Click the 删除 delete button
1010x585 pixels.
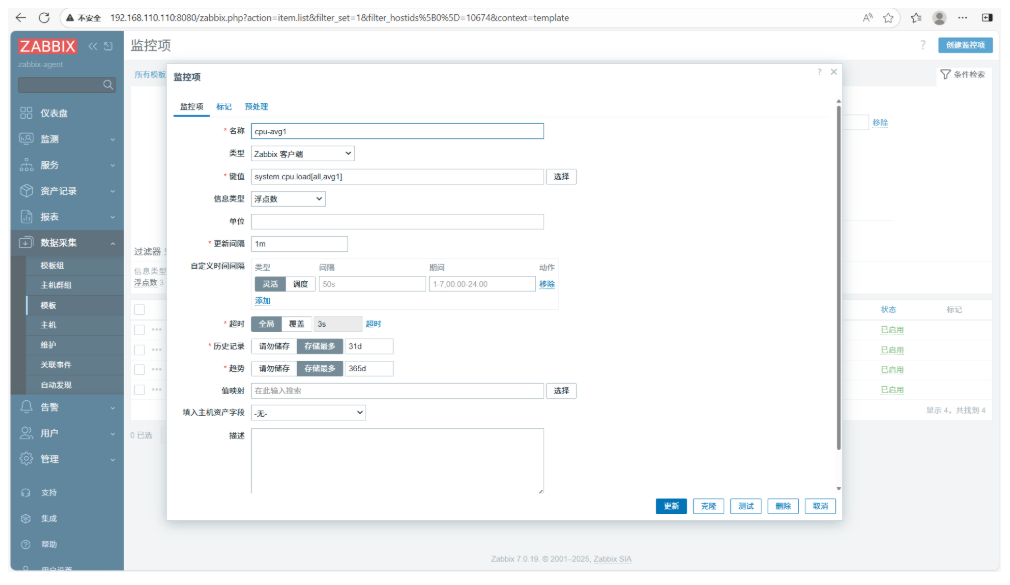[783, 506]
